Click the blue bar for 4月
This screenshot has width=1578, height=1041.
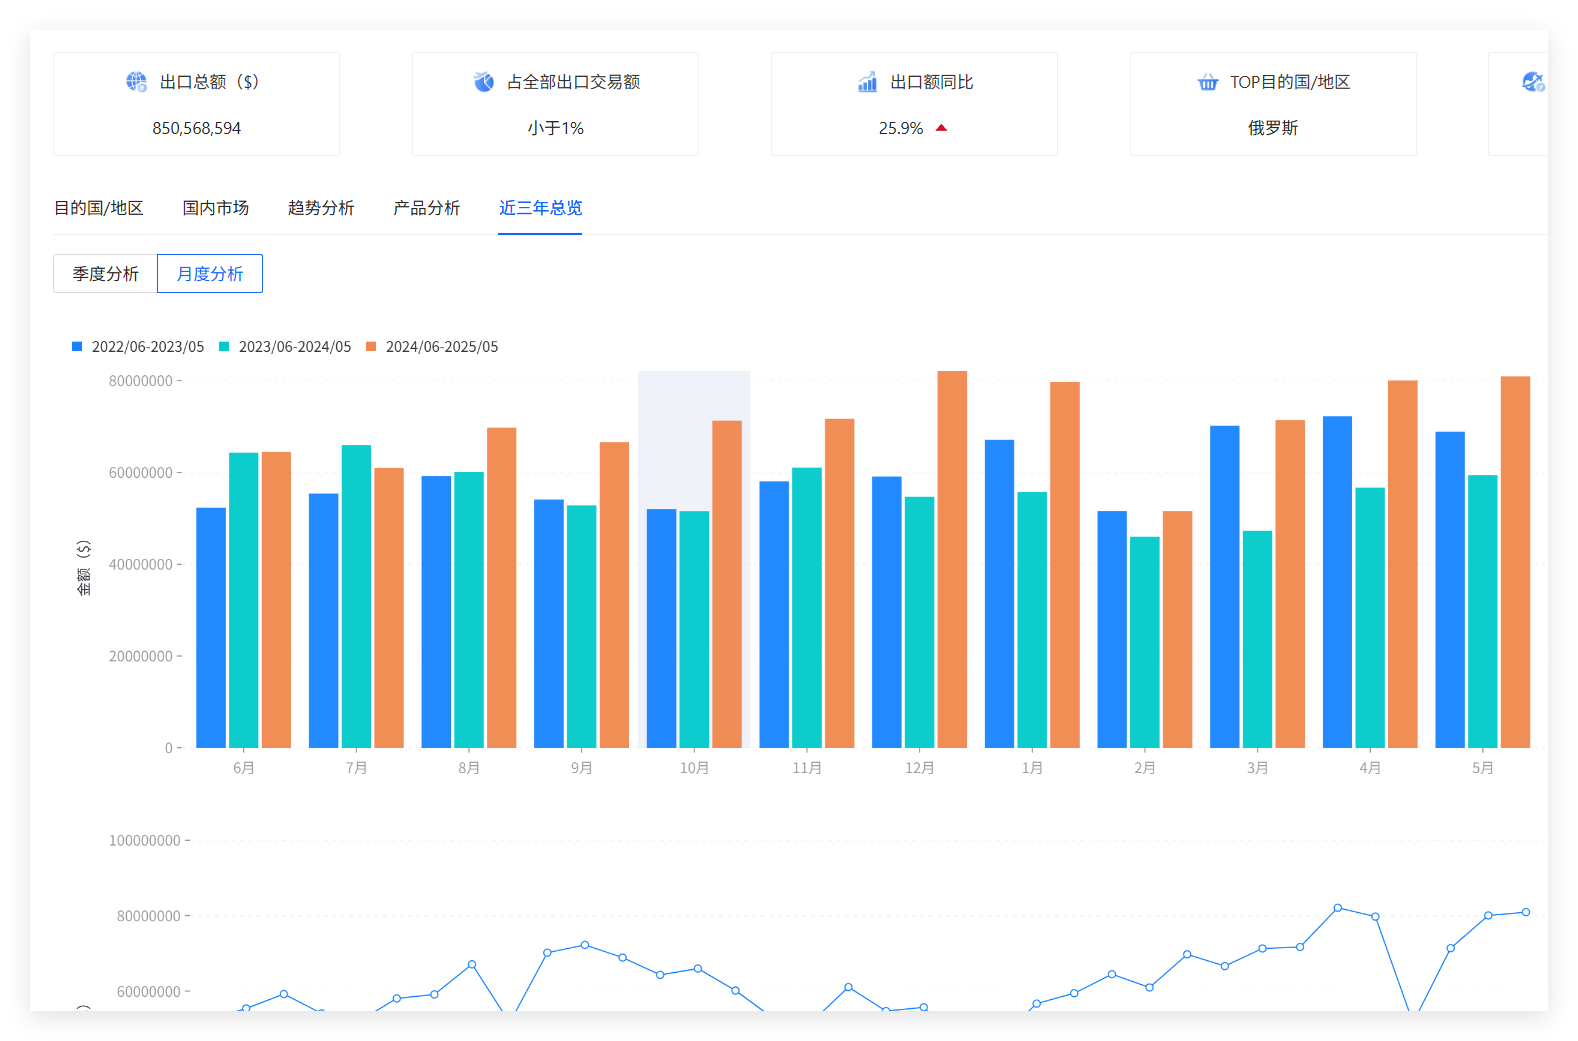tap(1337, 582)
